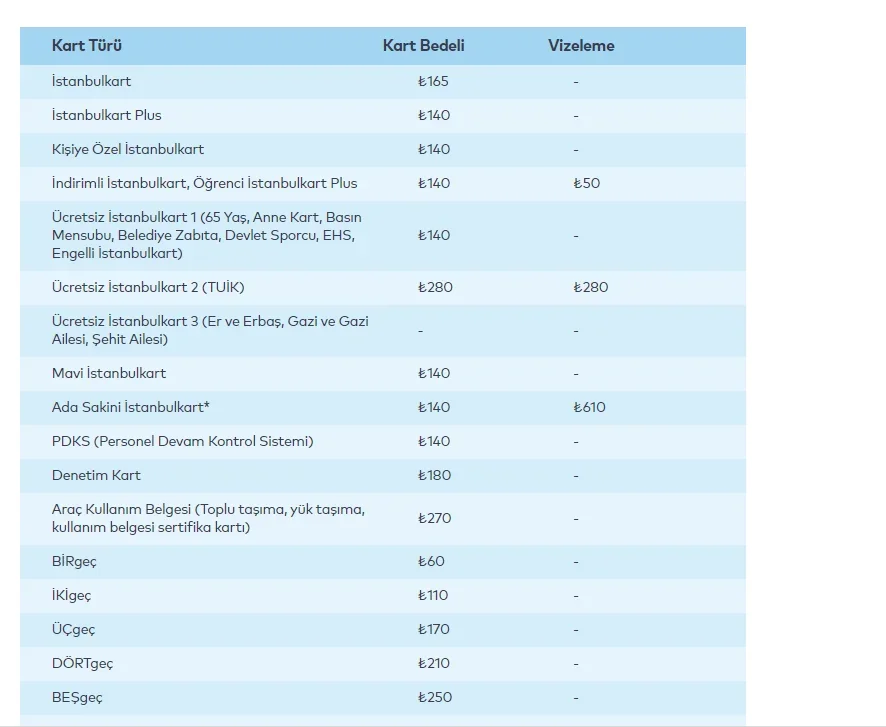
Task: Click the Ada Sakini İstanbulkart* label
Action: [130, 407]
